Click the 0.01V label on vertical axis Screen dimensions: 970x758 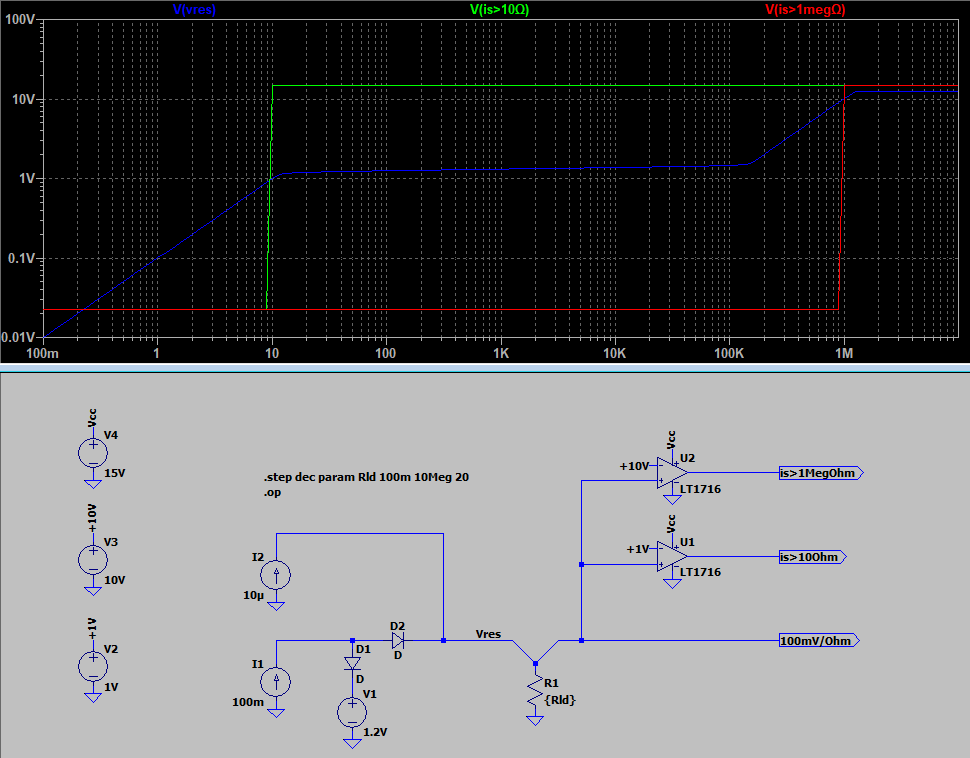pos(19,338)
